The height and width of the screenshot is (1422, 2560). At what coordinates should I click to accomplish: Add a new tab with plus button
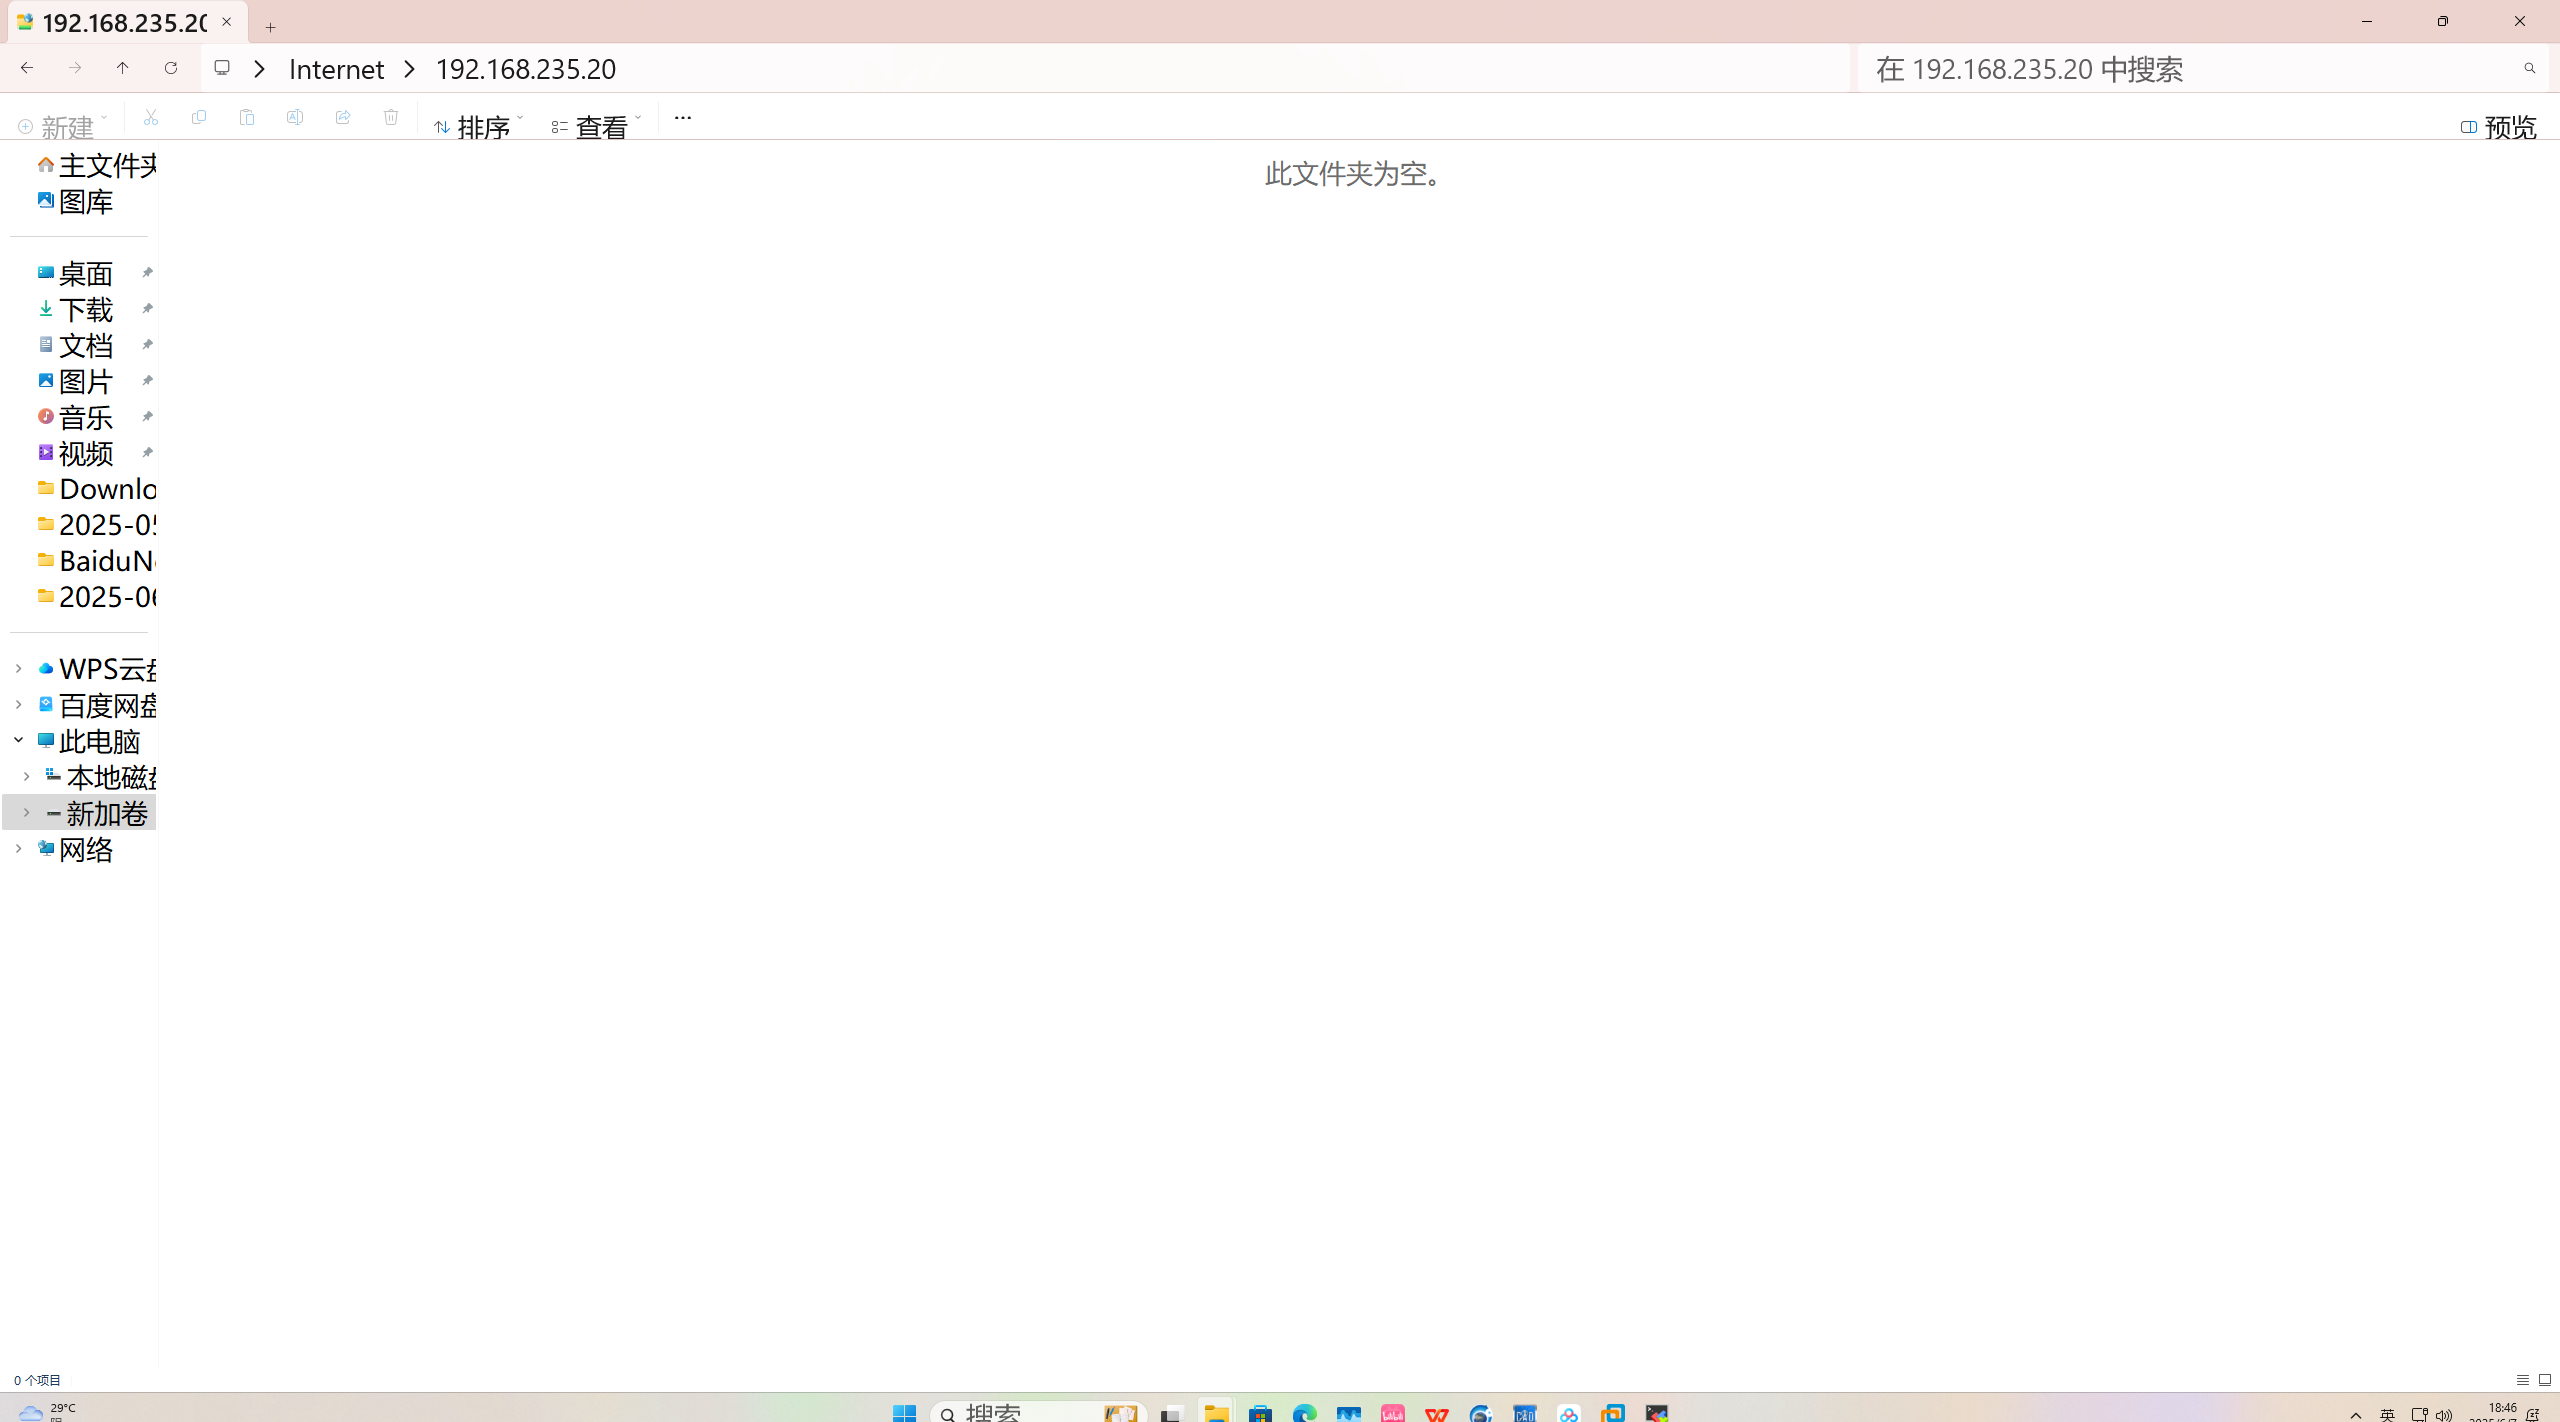tap(270, 27)
